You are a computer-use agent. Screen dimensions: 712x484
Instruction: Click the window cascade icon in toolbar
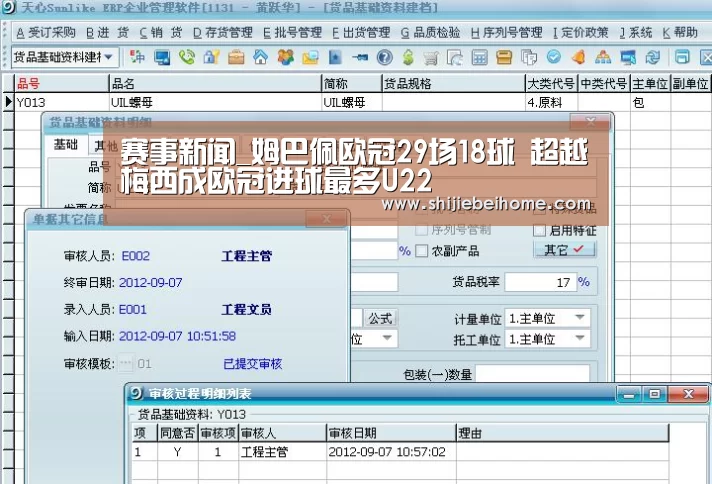point(682,57)
